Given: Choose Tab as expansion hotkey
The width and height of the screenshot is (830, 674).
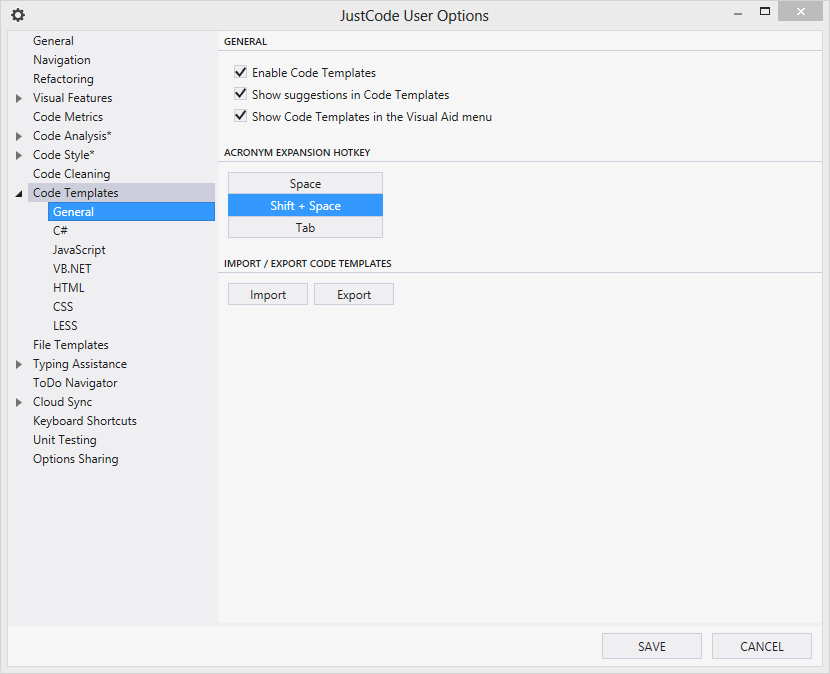Looking at the screenshot, I should (x=305, y=228).
